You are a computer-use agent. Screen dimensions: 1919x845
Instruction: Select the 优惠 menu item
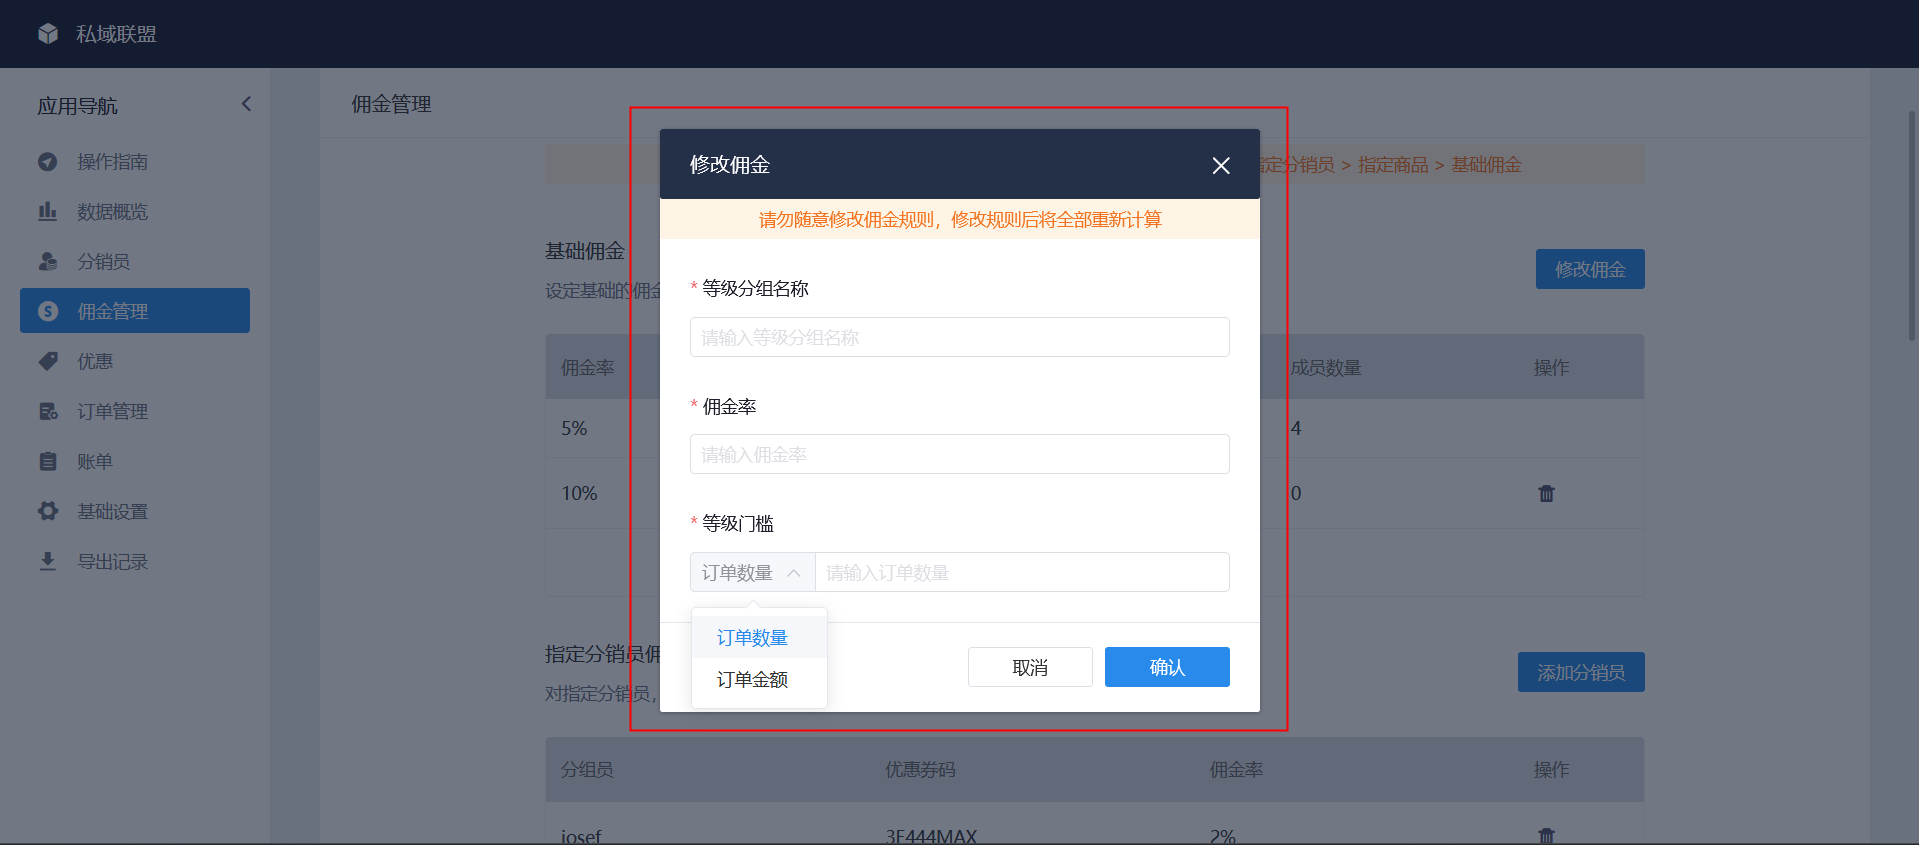point(135,362)
